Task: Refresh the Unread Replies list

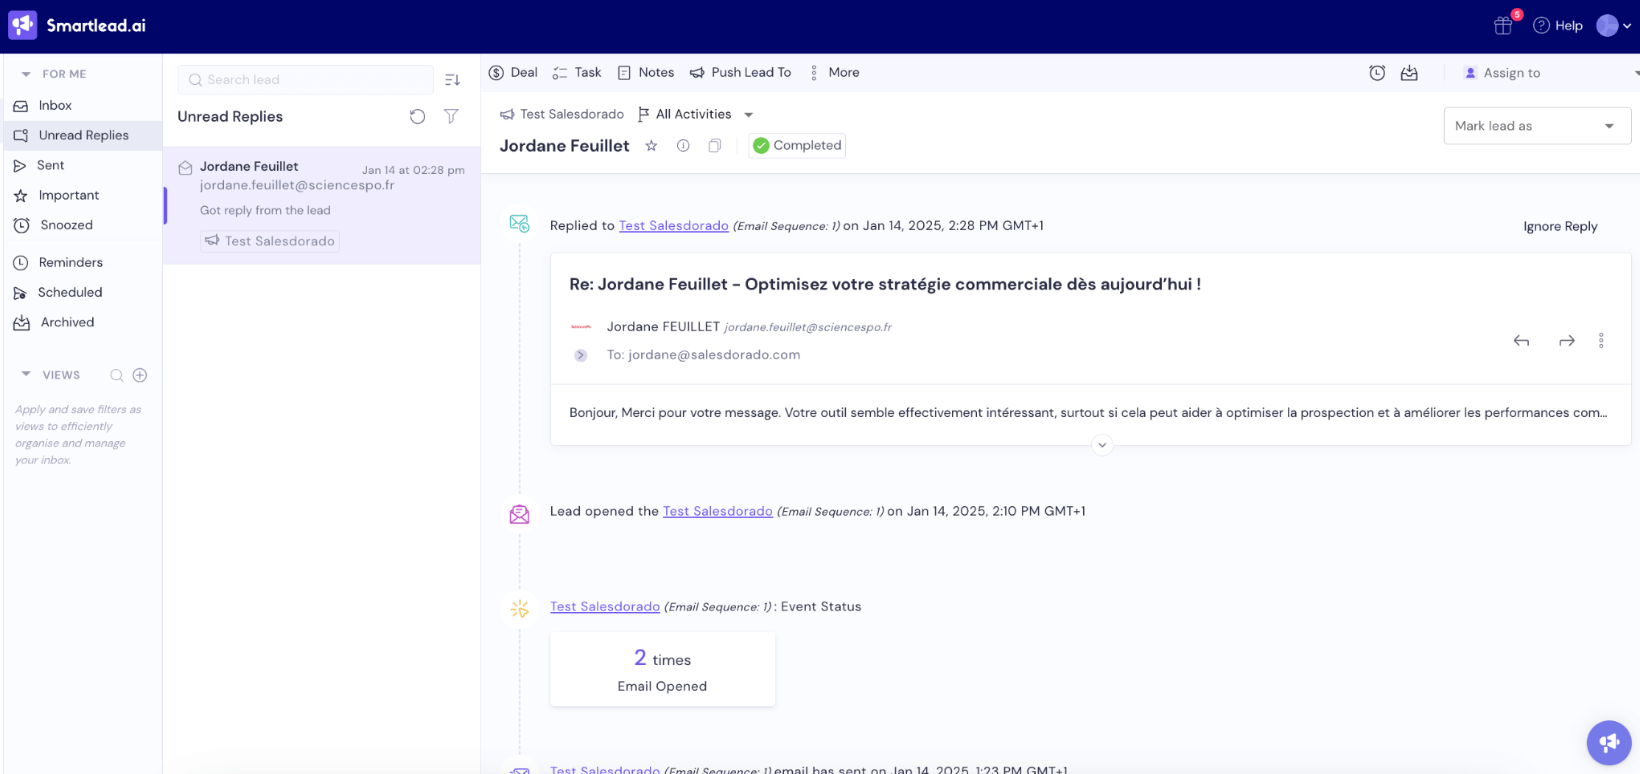Action: (x=417, y=116)
